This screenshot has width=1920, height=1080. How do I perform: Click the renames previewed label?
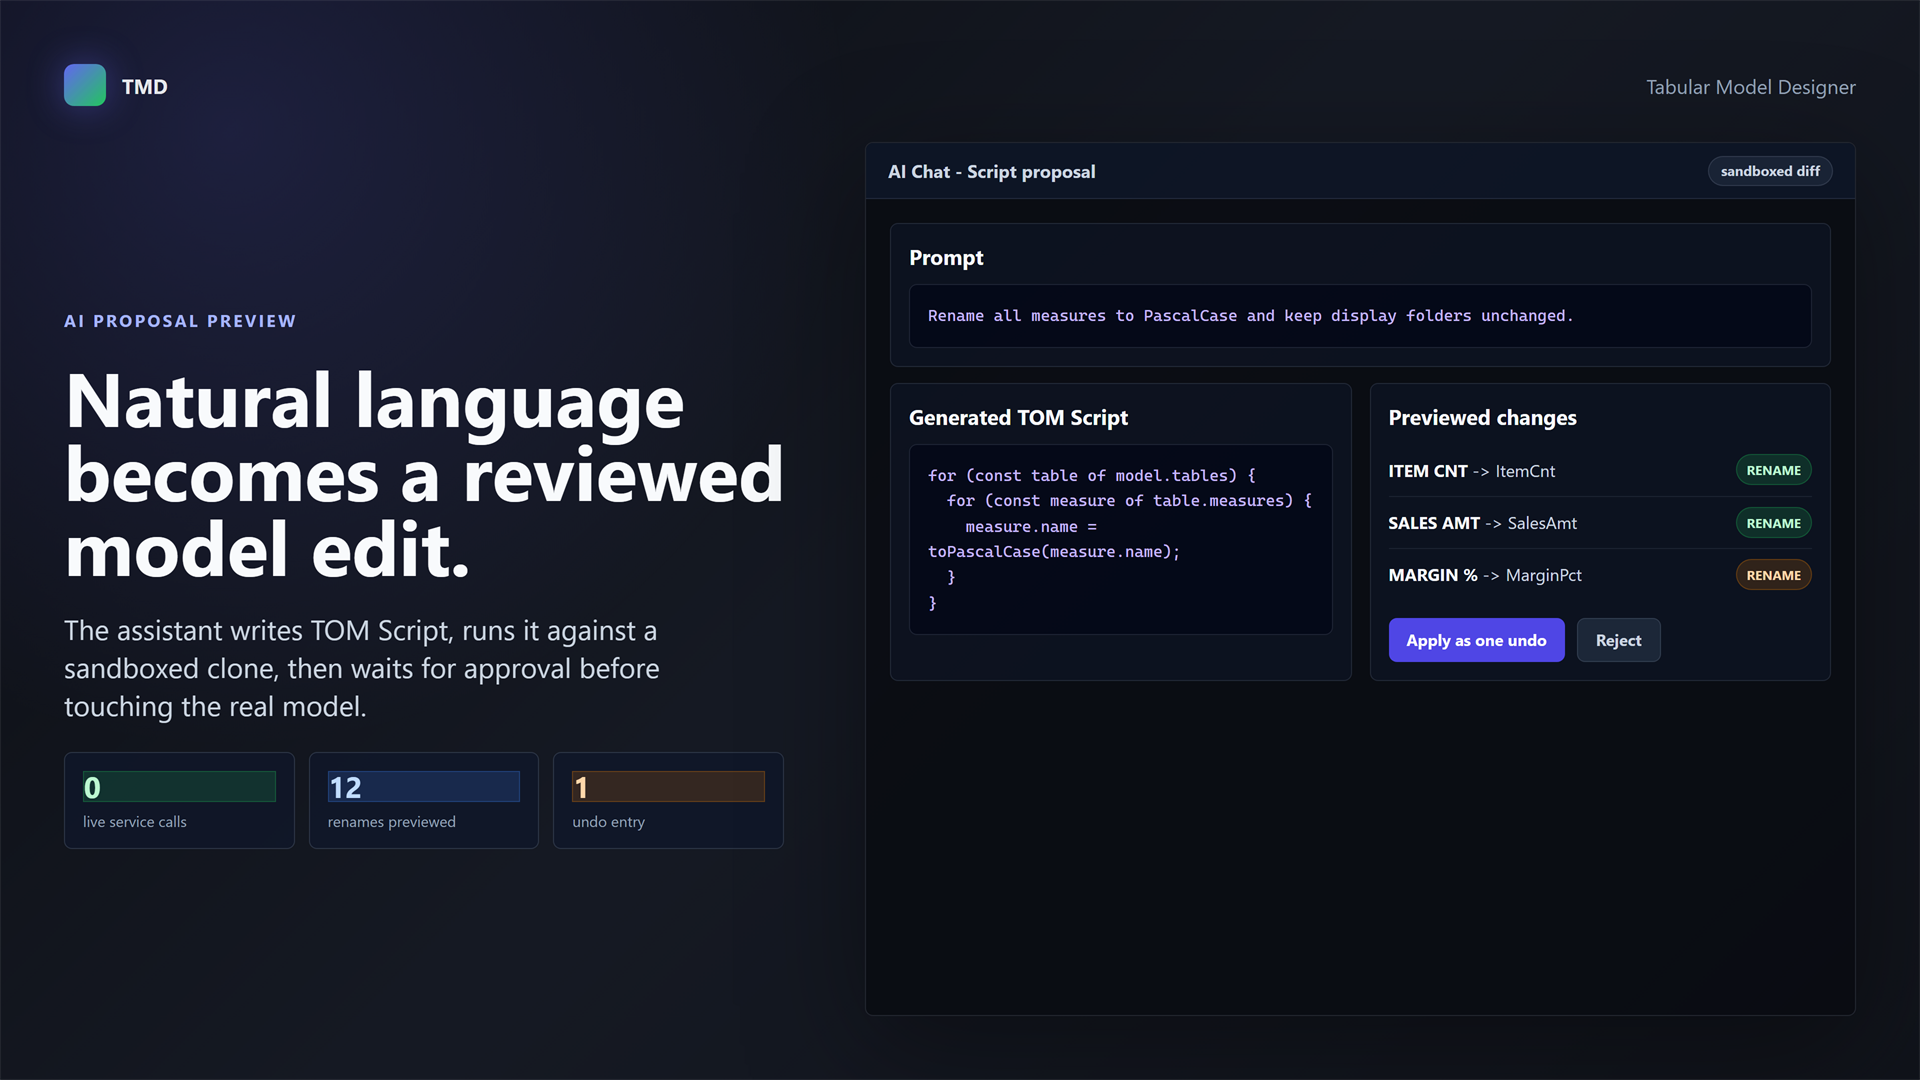392,822
